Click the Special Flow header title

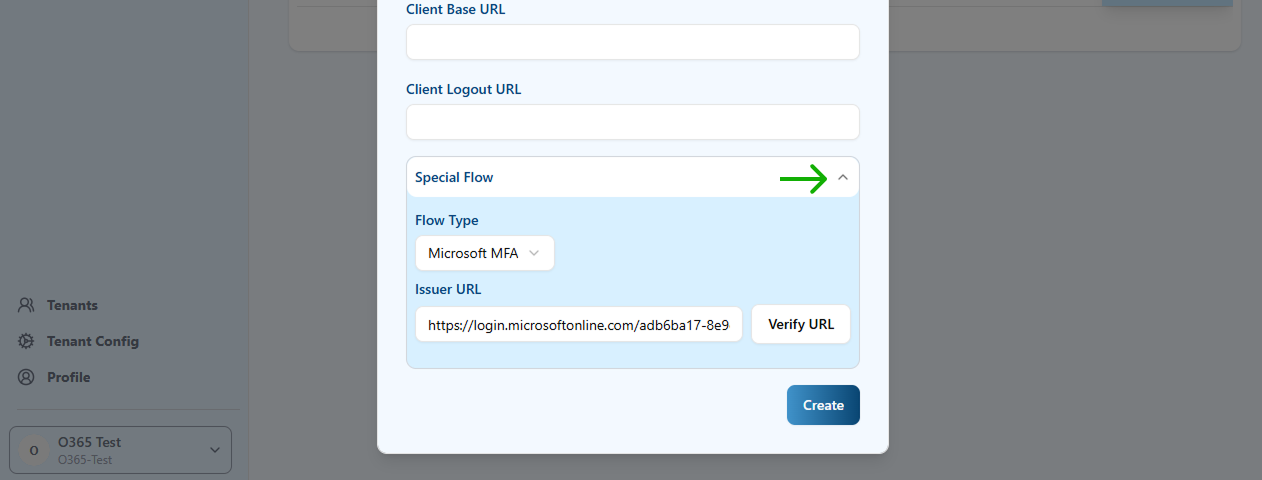click(454, 177)
